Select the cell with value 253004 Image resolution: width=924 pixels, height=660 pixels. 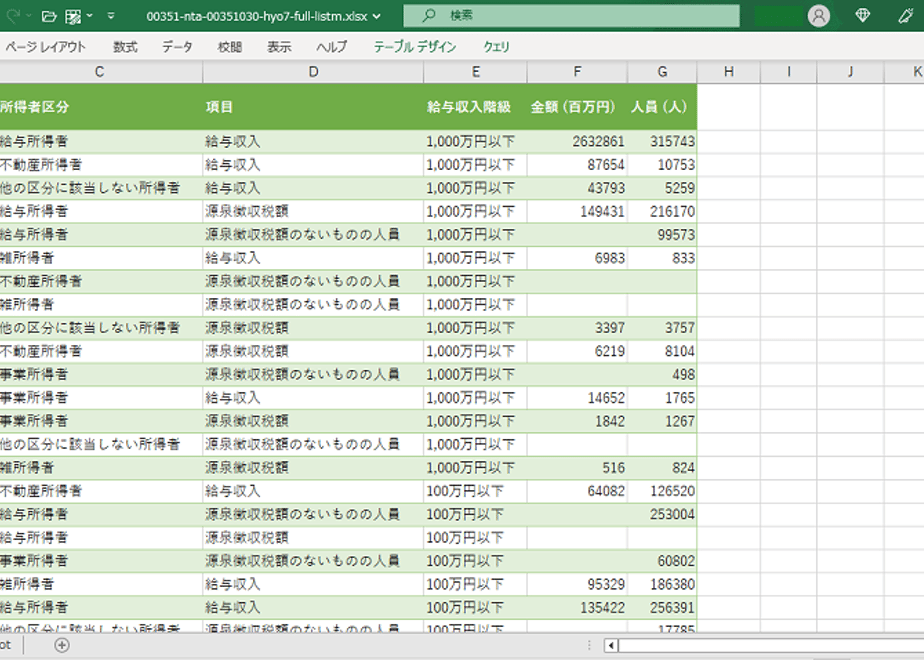[662, 514]
